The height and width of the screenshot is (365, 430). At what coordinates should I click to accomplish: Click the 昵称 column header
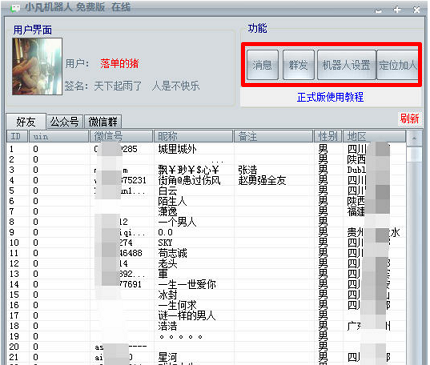coord(193,136)
